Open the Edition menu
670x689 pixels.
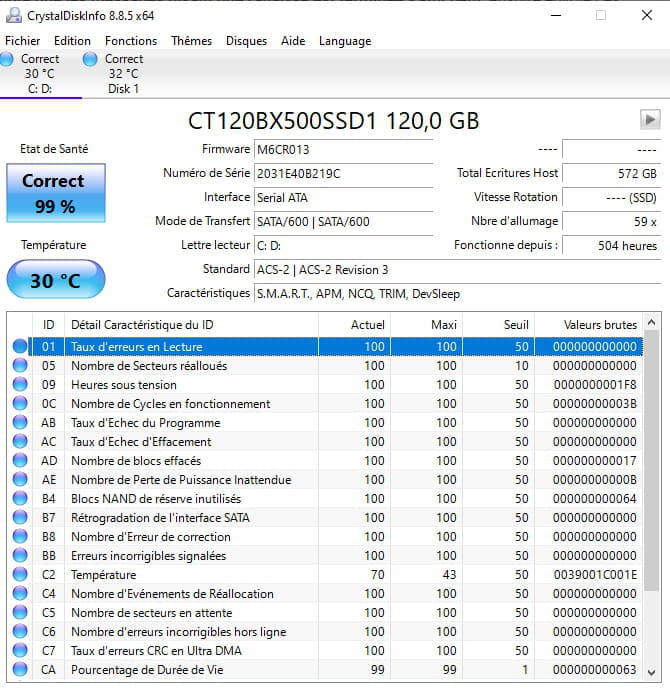(72, 41)
